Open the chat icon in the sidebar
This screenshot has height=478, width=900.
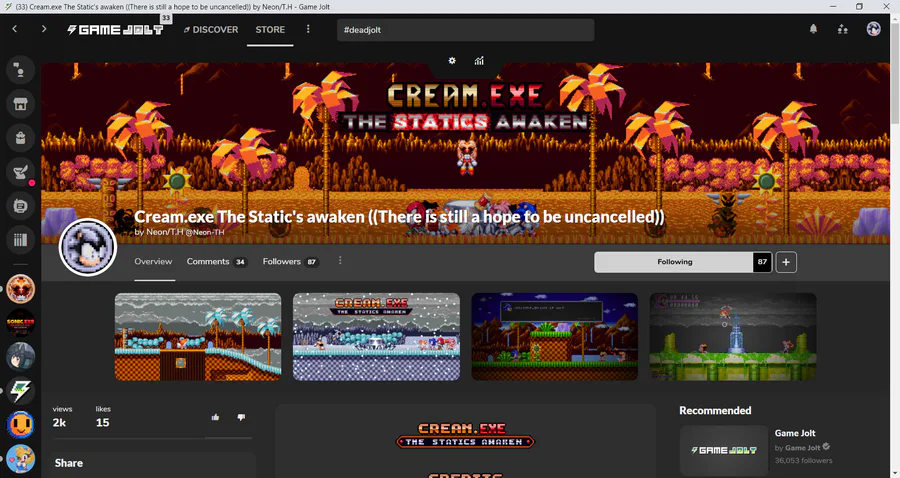click(20, 70)
